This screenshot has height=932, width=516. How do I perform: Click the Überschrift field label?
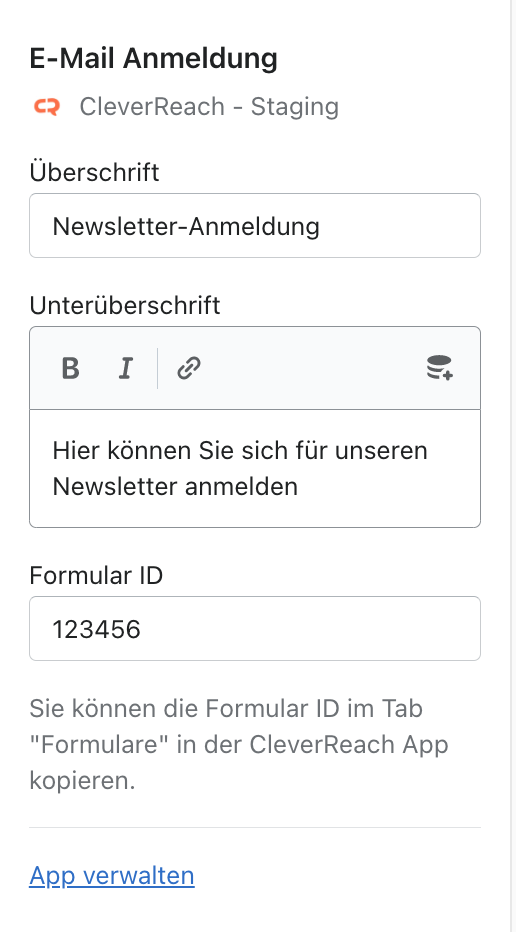pos(95,172)
